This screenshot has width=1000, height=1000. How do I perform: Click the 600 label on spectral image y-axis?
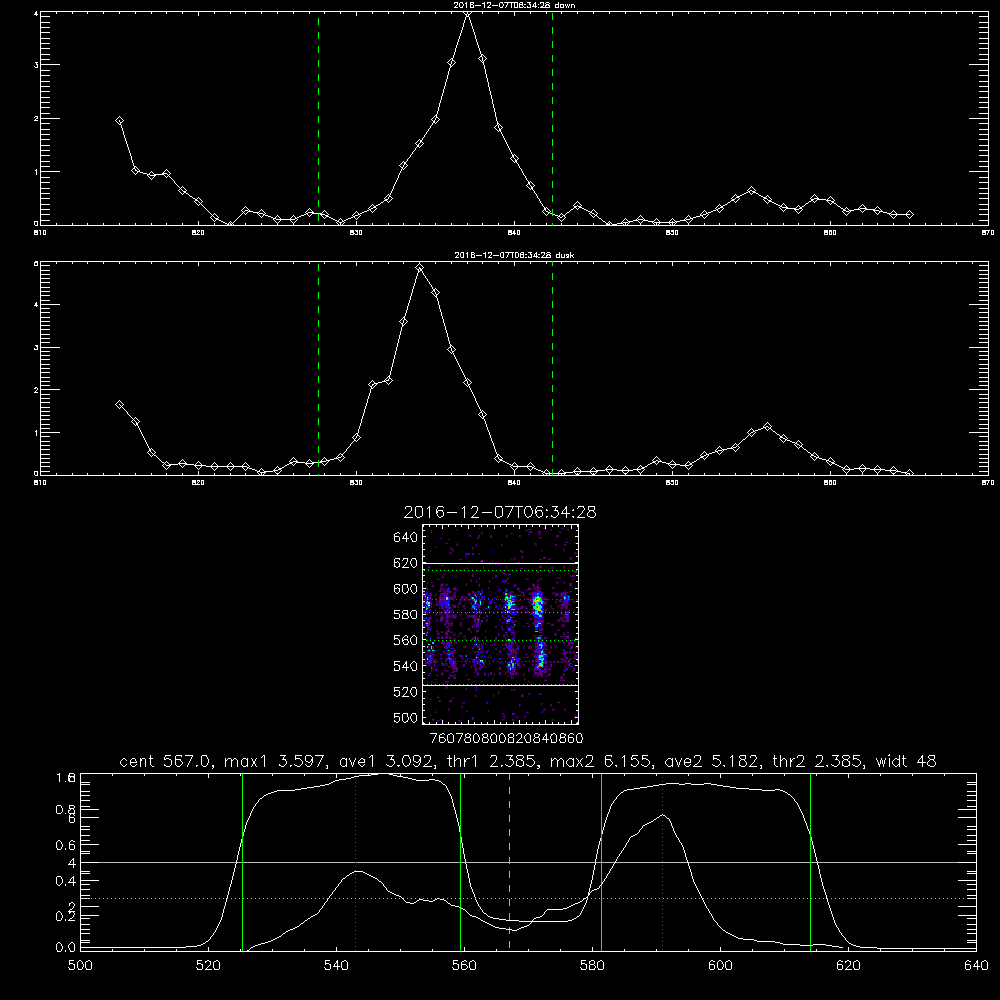[x=405, y=589]
